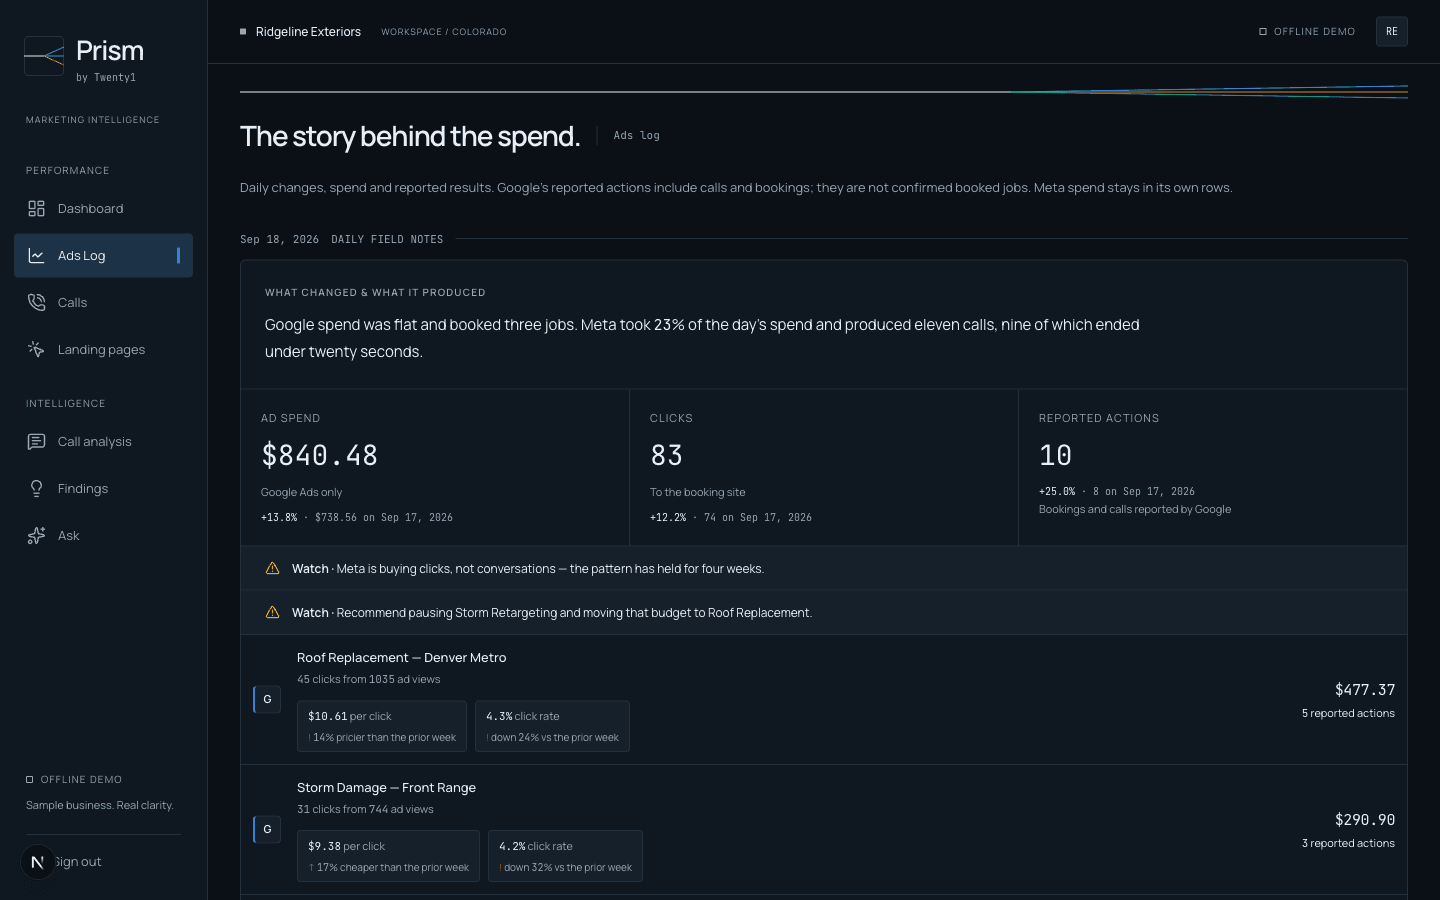The image size is (1440, 900).
Task: Click the $9.38 per click chip
Action: [388, 856]
